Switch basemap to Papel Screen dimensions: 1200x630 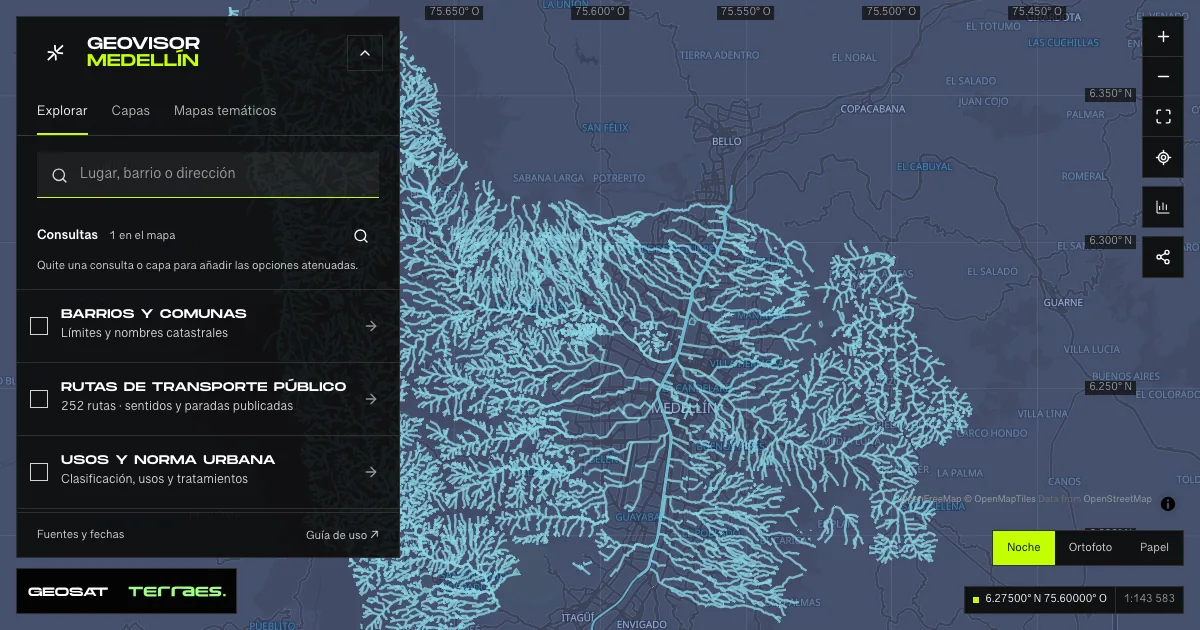pyautogui.click(x=1154, y=548)
